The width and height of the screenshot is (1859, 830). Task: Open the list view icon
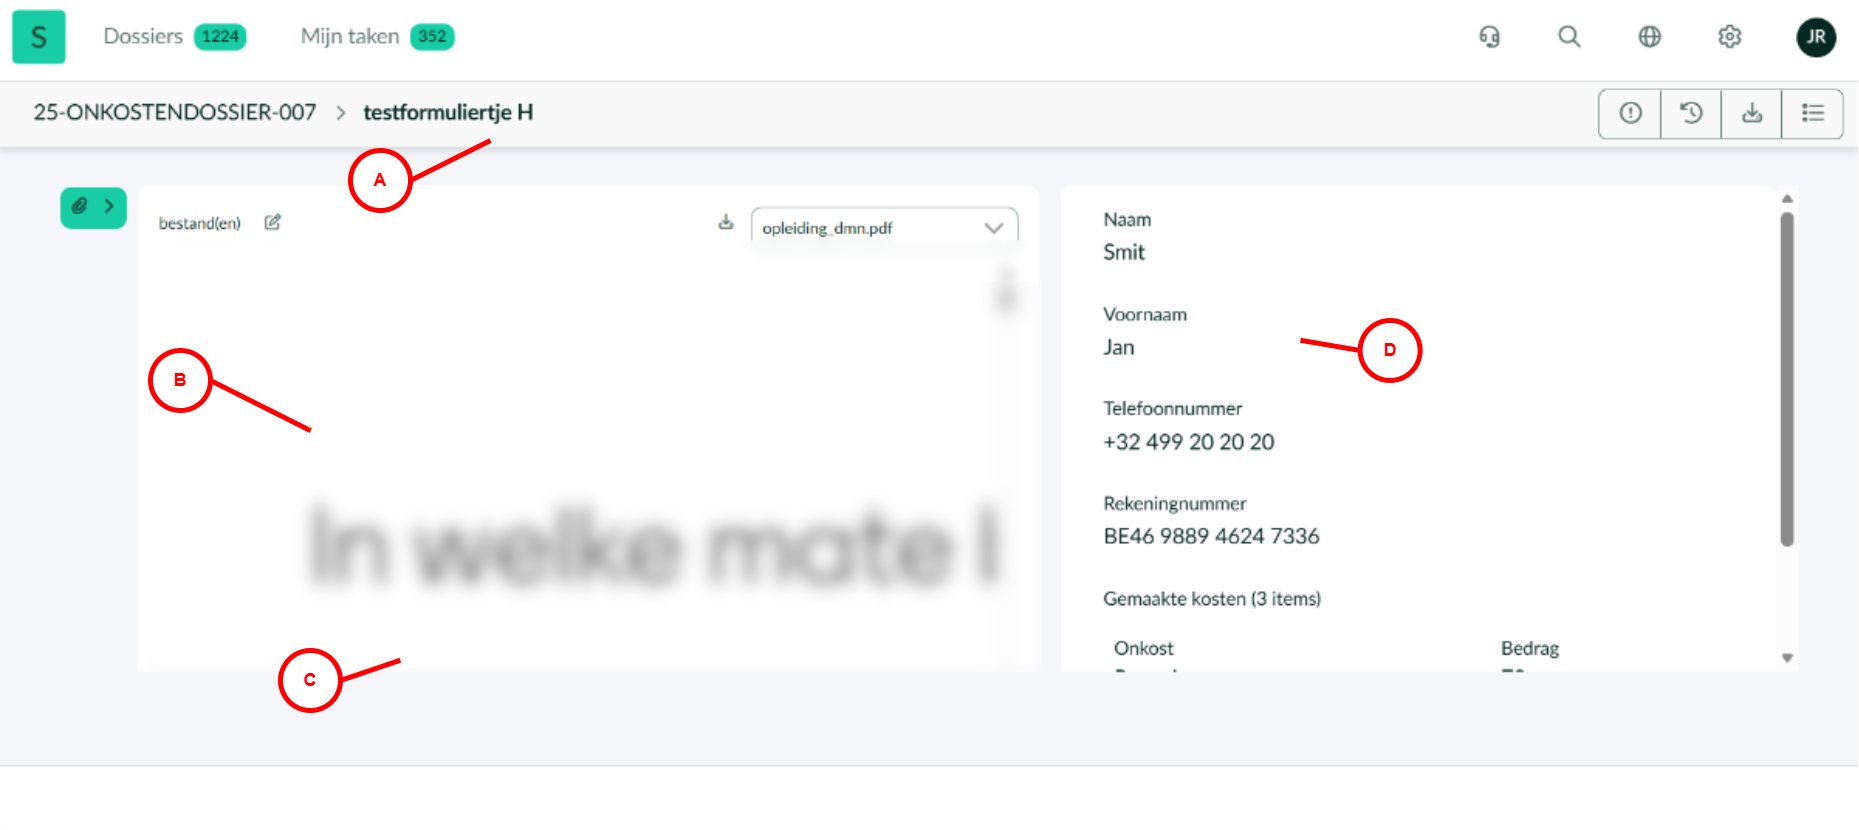1812,113
